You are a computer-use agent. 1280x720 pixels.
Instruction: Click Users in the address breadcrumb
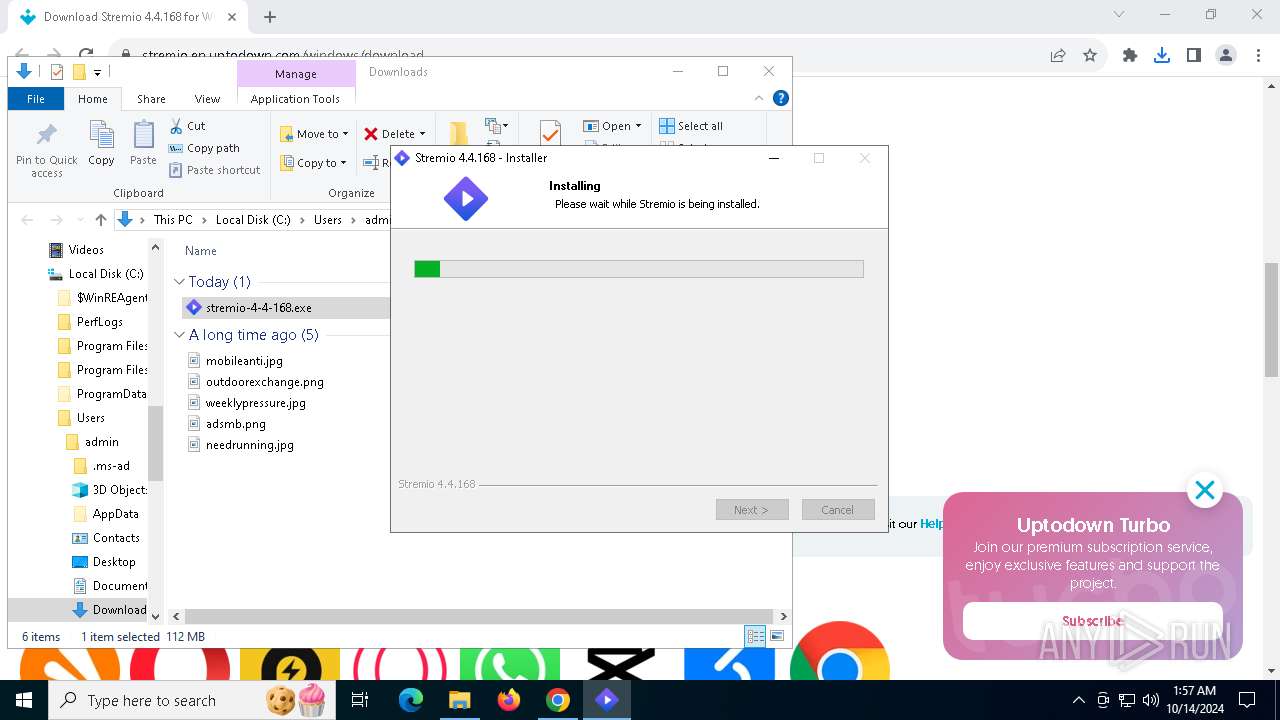328,220
